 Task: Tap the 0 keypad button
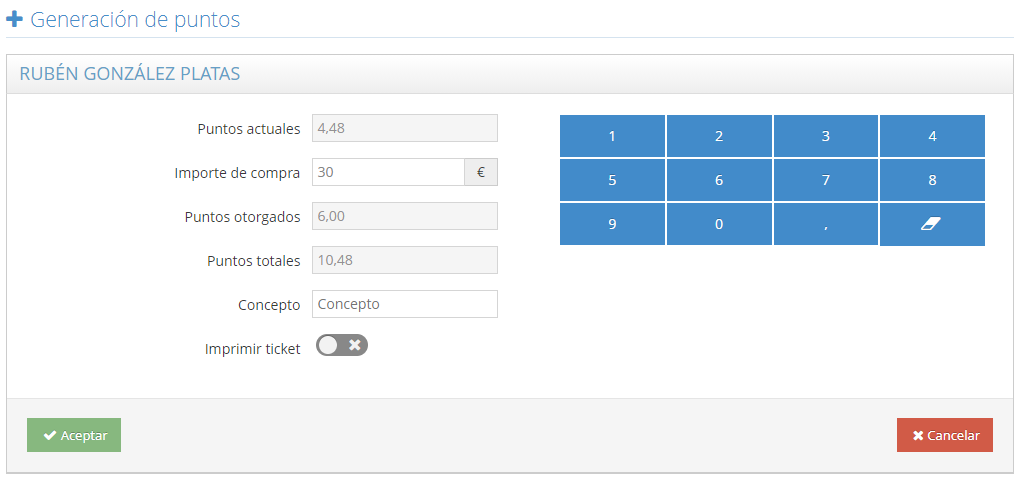[x=719, y=225]
